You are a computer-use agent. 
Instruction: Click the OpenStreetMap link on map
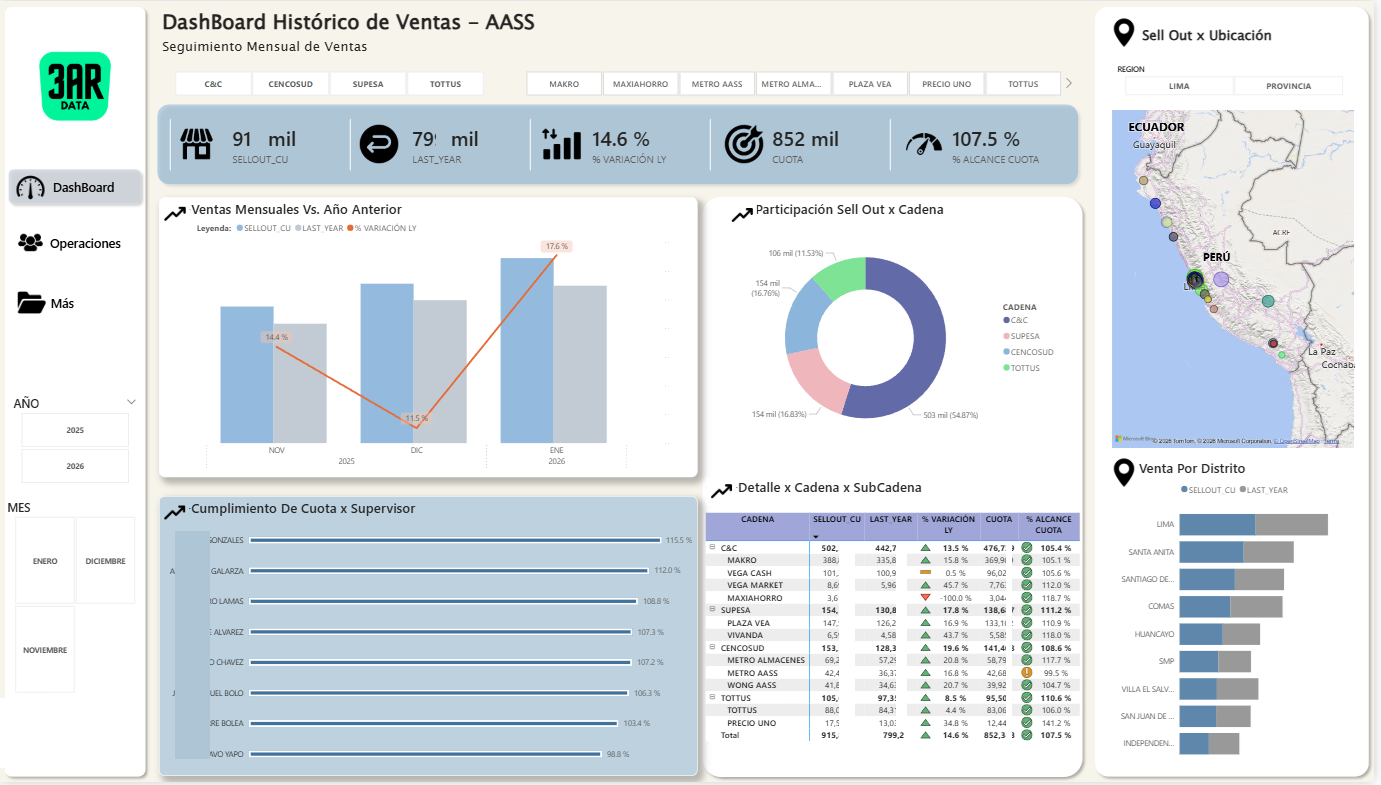[1298, 441]
